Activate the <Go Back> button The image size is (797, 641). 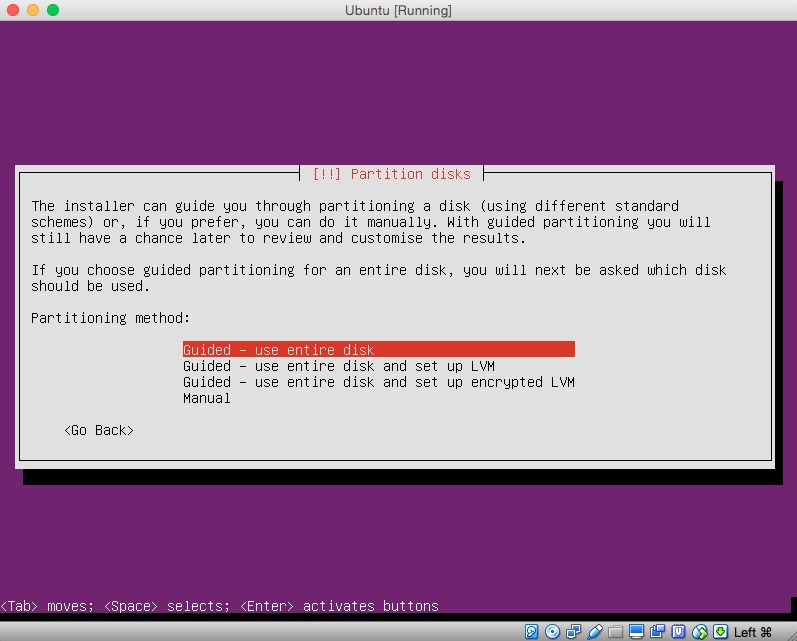[98, 430]
